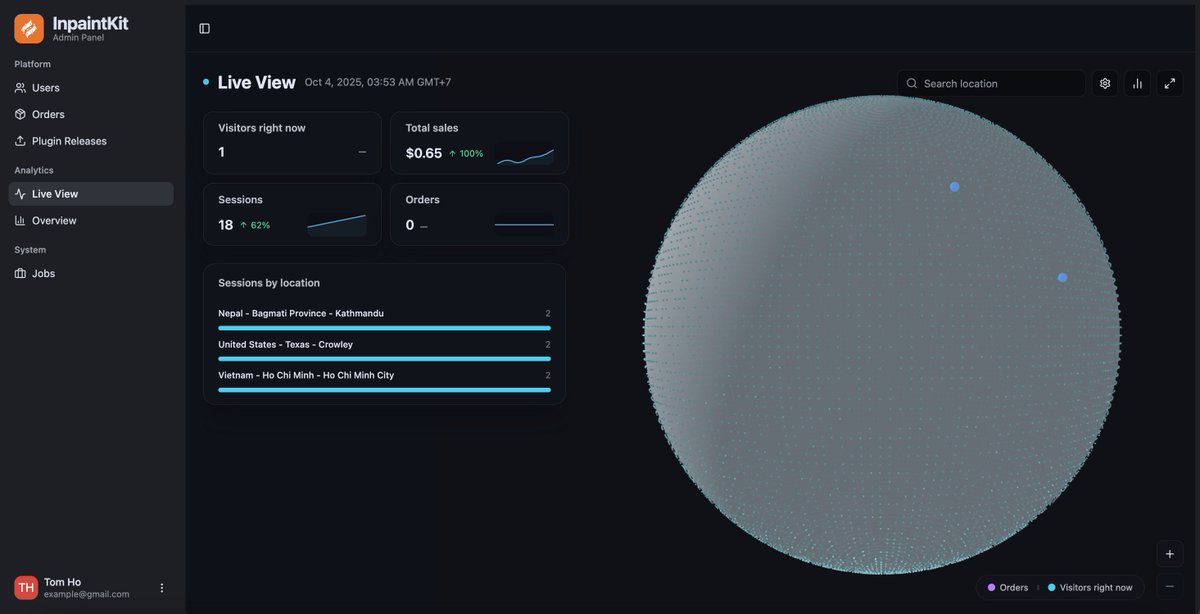The width and height of the screenshot is (1200, 614).
Task: Select Live View in Analytics
Action: (91, 194)
